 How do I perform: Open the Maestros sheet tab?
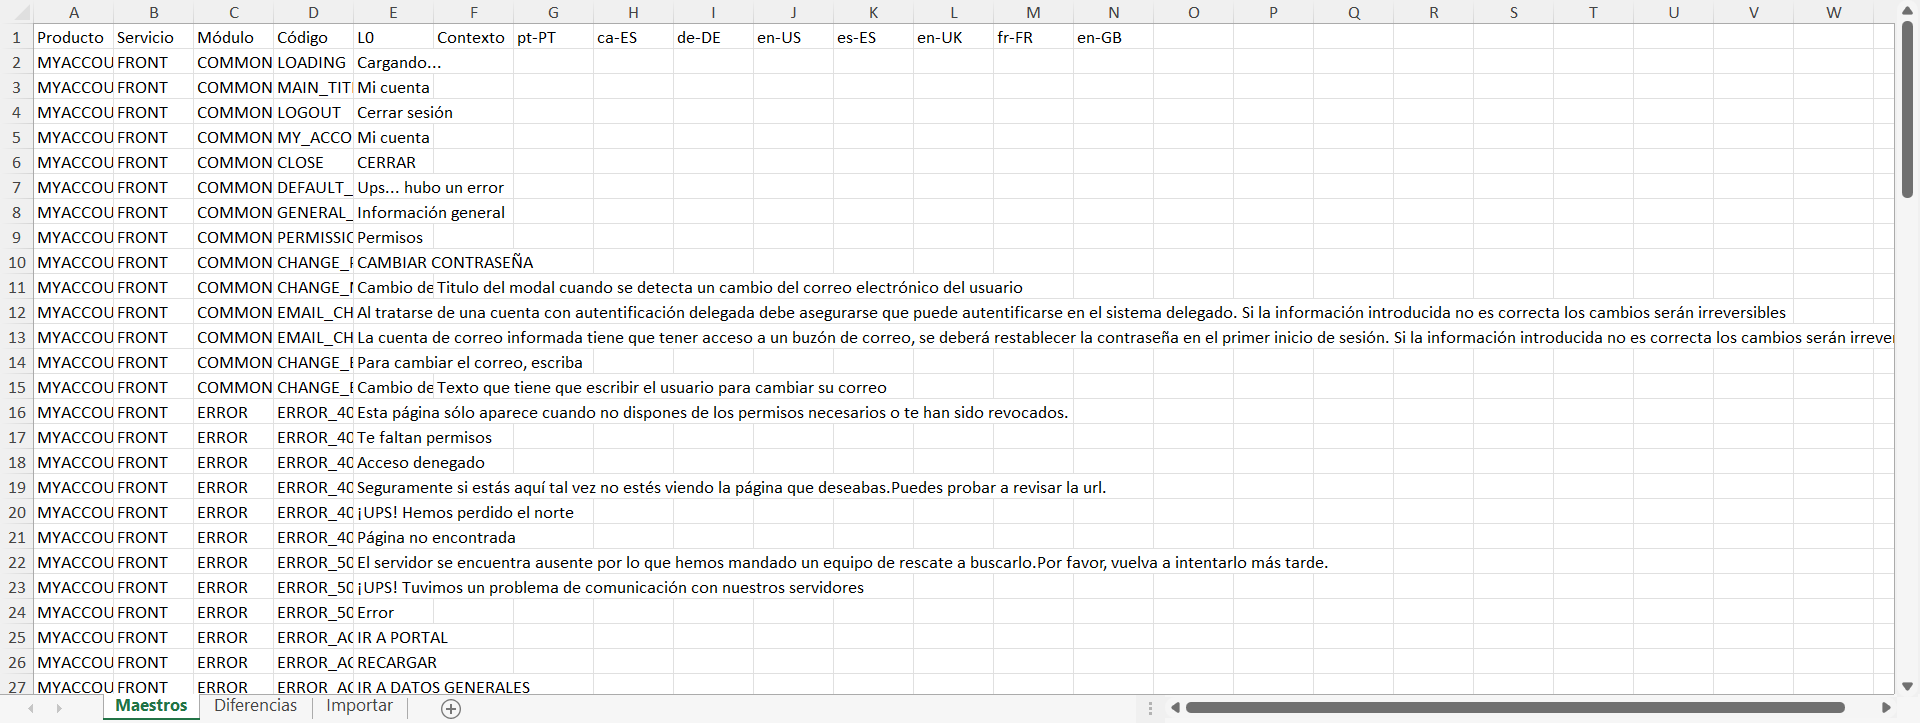[x=151, y=706]
